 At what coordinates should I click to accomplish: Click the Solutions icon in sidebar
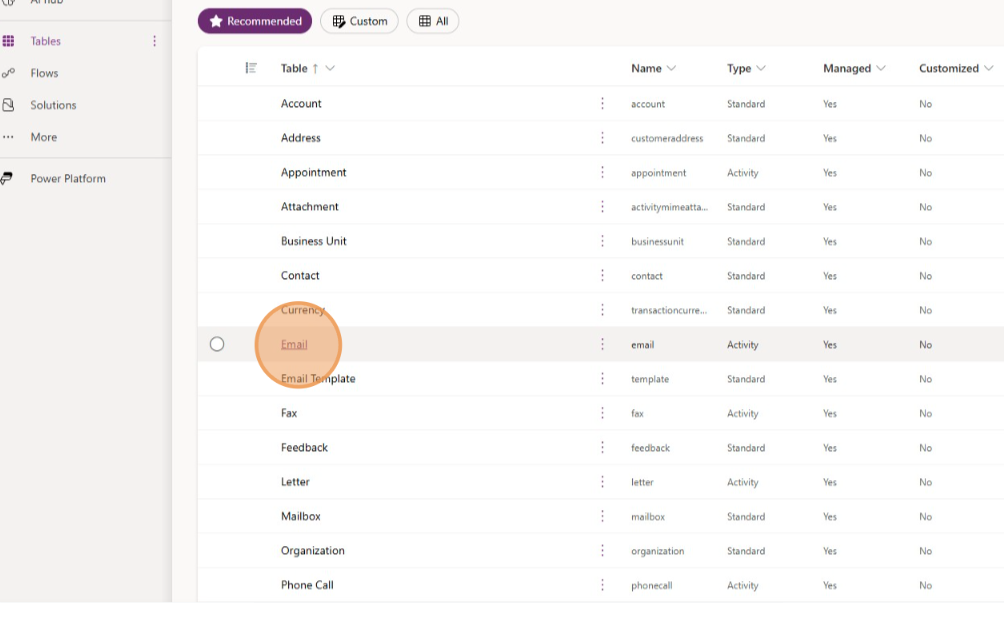point(8,105)
